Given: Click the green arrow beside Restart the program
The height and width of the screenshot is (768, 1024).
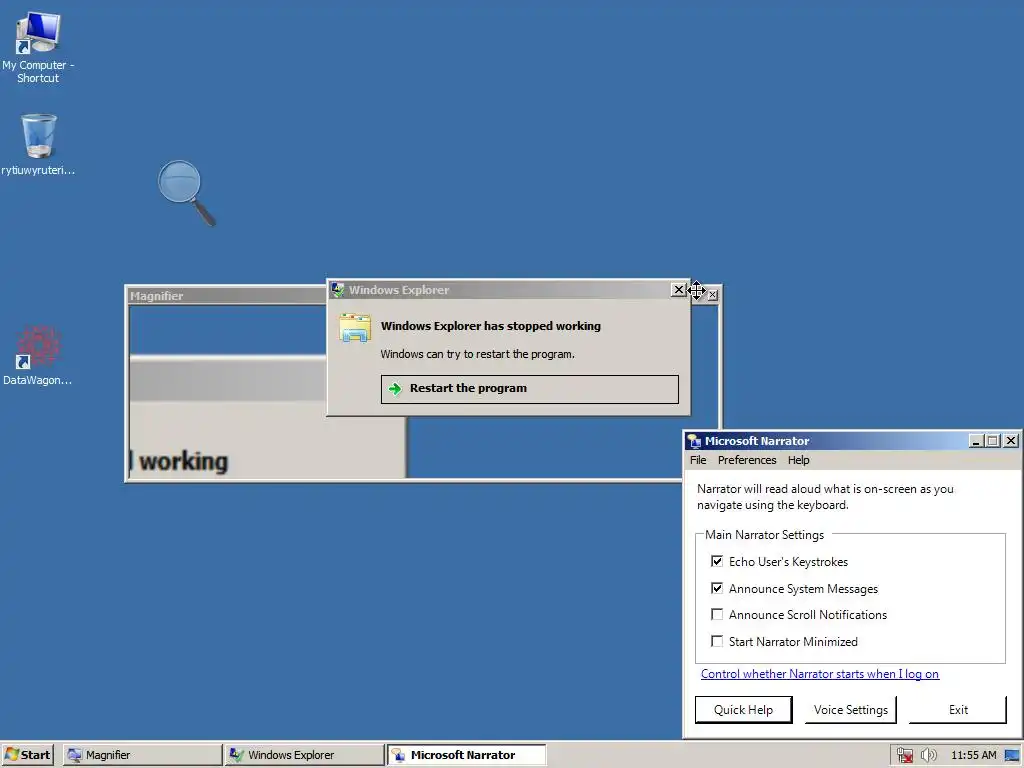Looking at the screenshot, I should coord(395,389).
